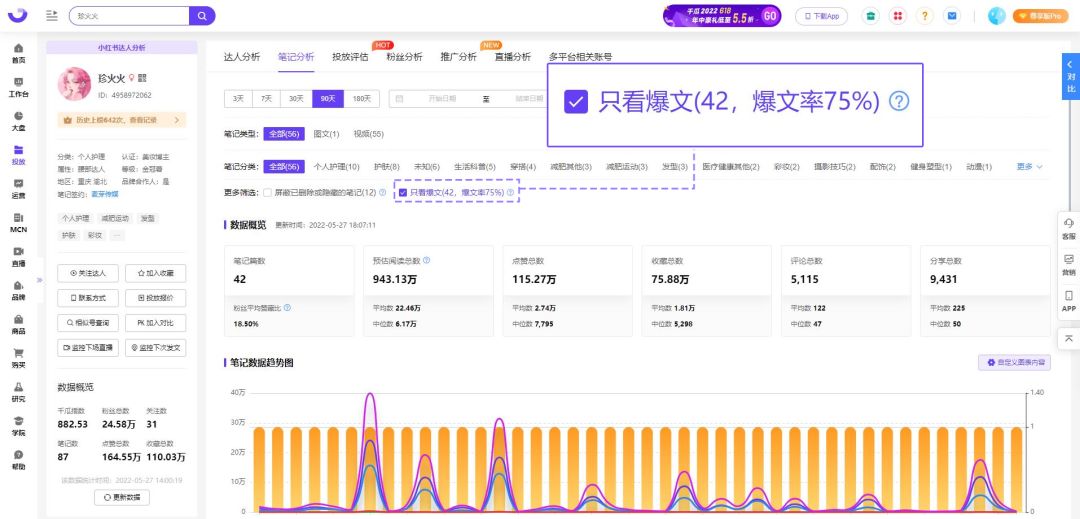
Task: Switch to the 达人分析 tab
Action: (x=241, y=57)
